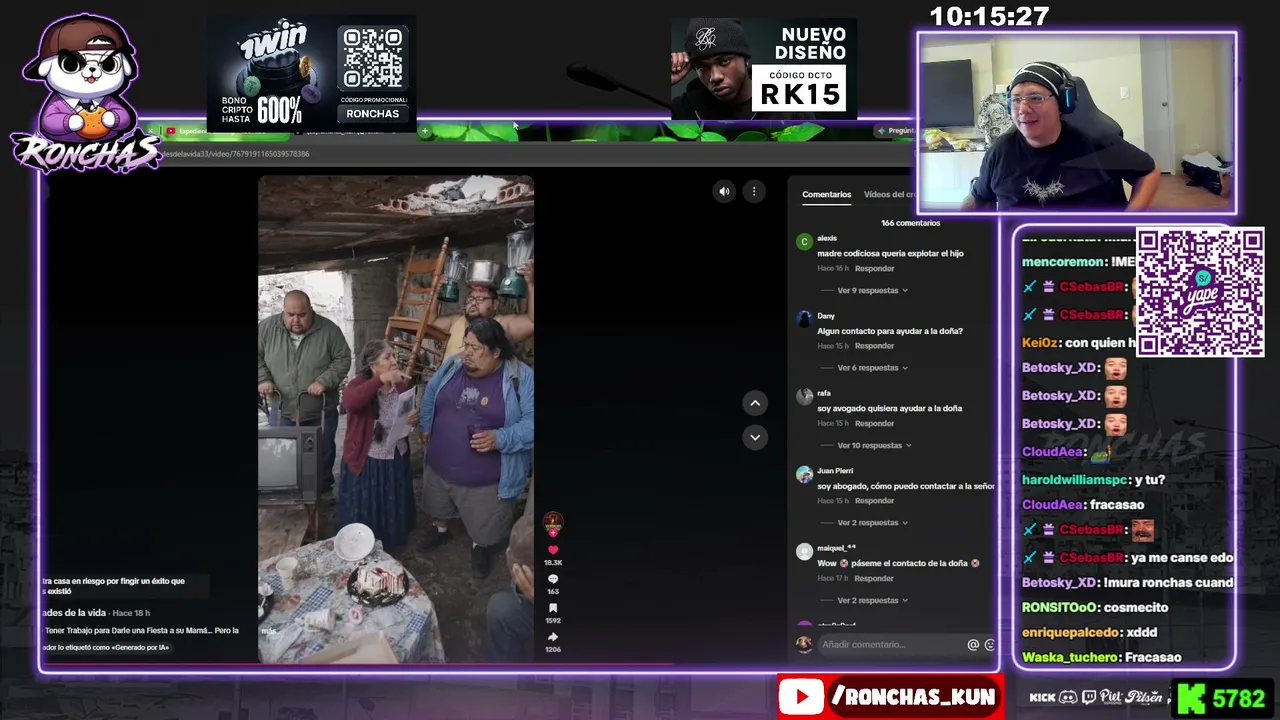1280x720 pixels.
Task: Mute the TikTok video sound
Action: 724,192
